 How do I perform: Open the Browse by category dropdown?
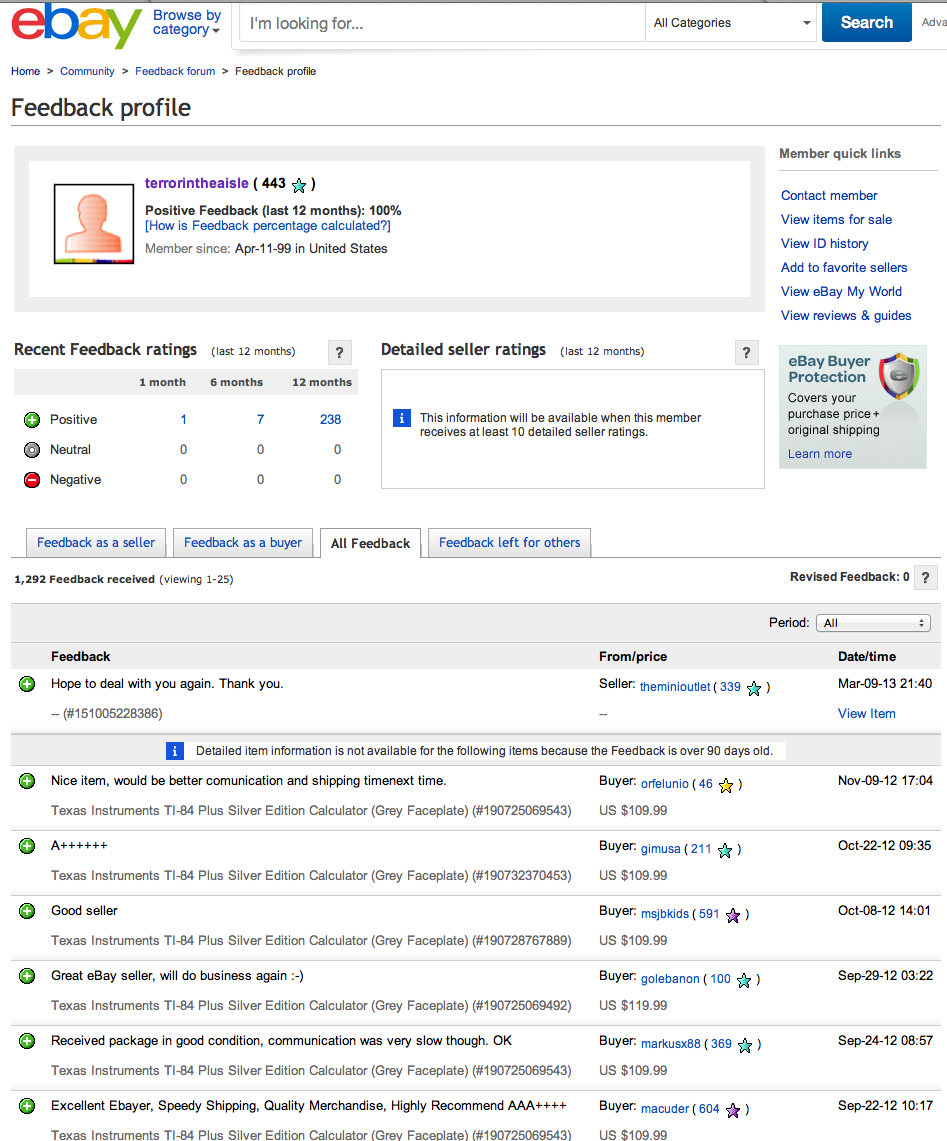point(186,23)
